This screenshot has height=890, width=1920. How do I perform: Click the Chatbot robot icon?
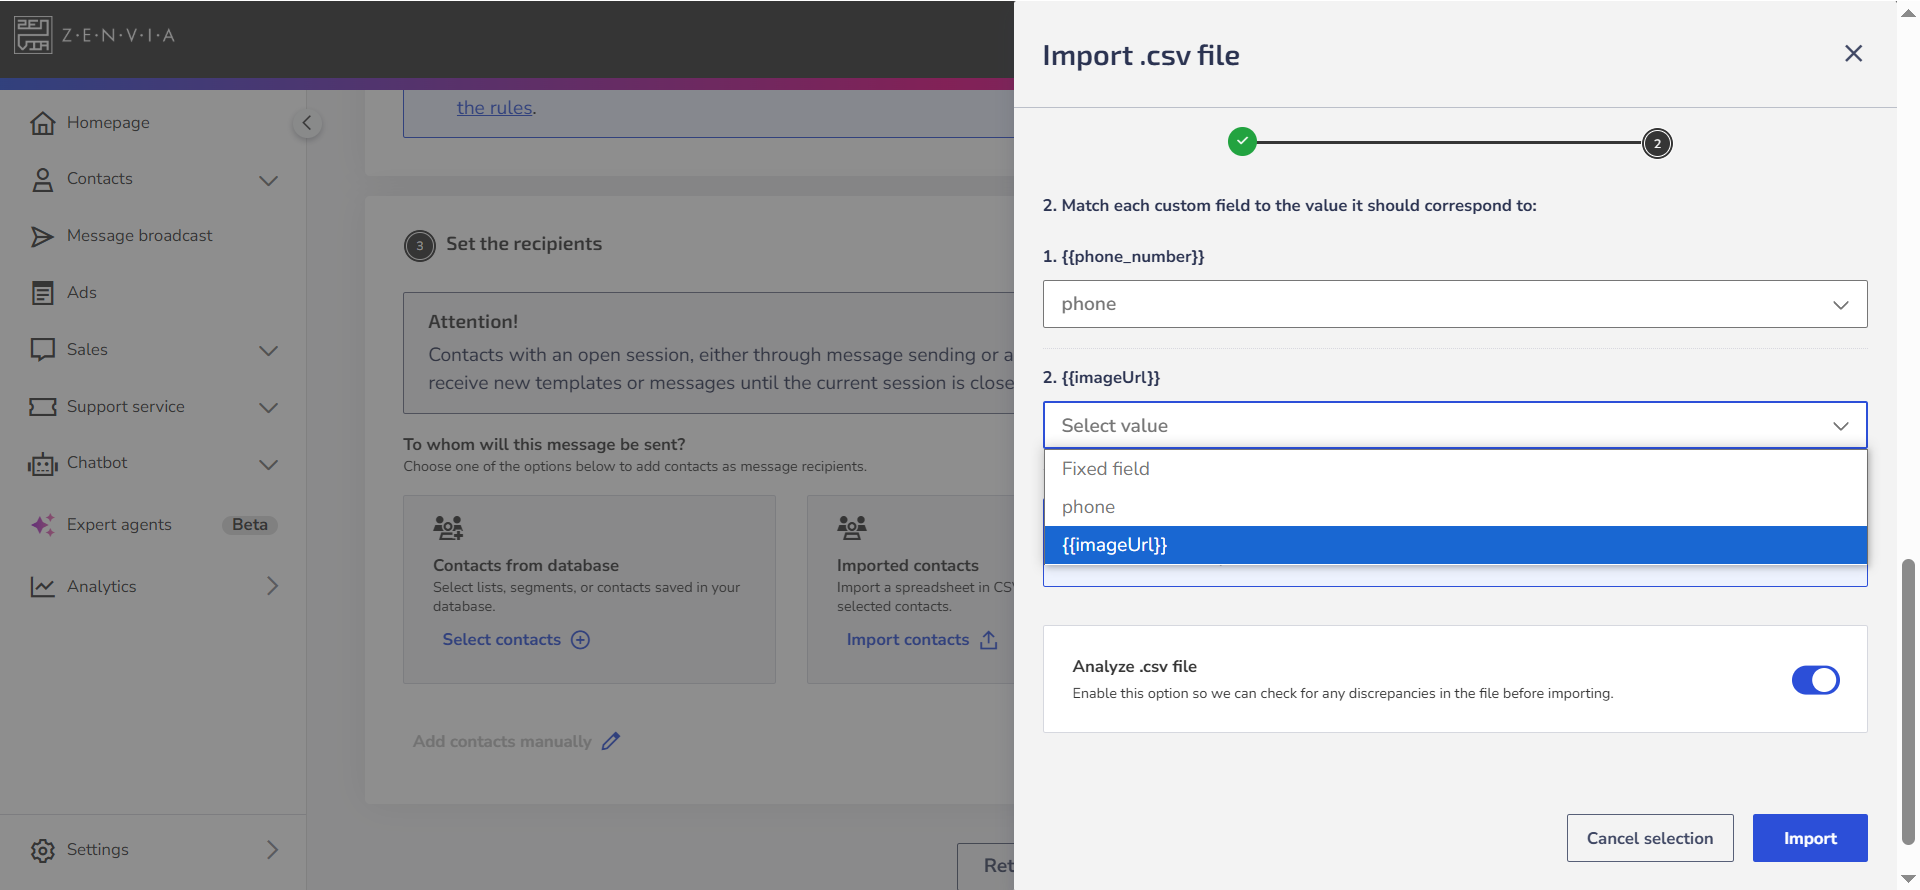42,464
